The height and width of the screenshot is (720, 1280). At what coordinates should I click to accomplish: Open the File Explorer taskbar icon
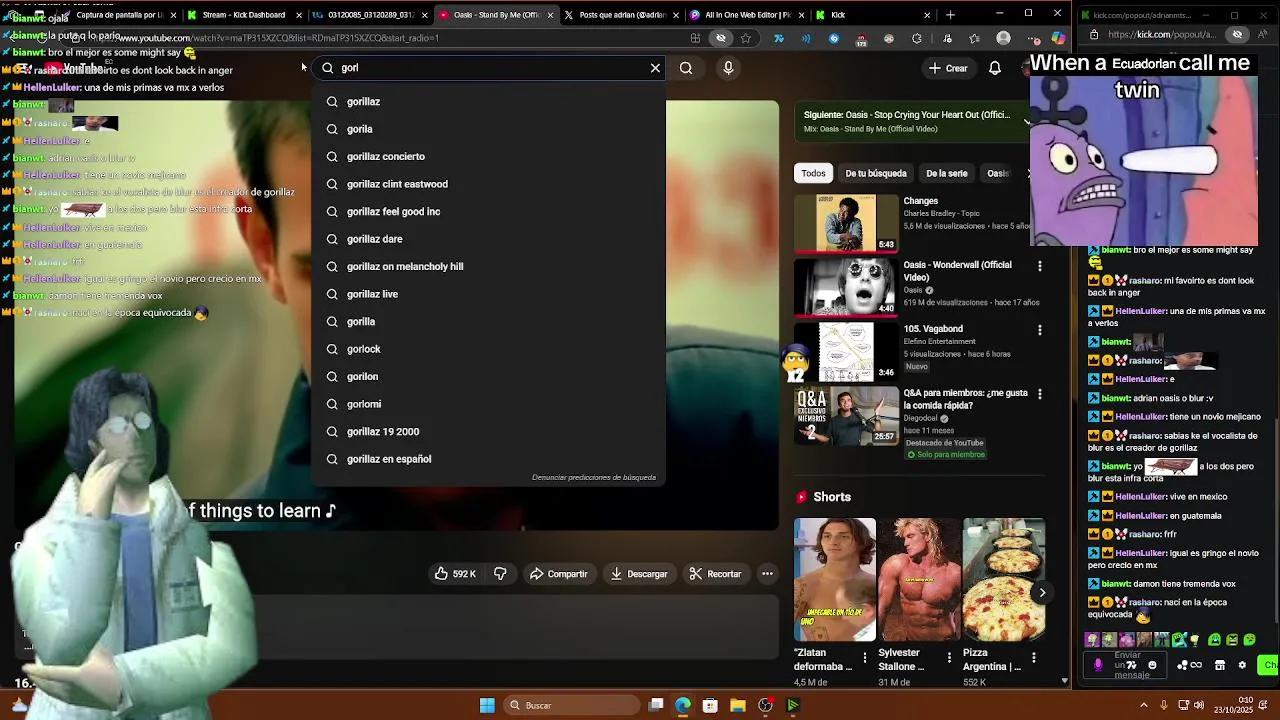737,705
